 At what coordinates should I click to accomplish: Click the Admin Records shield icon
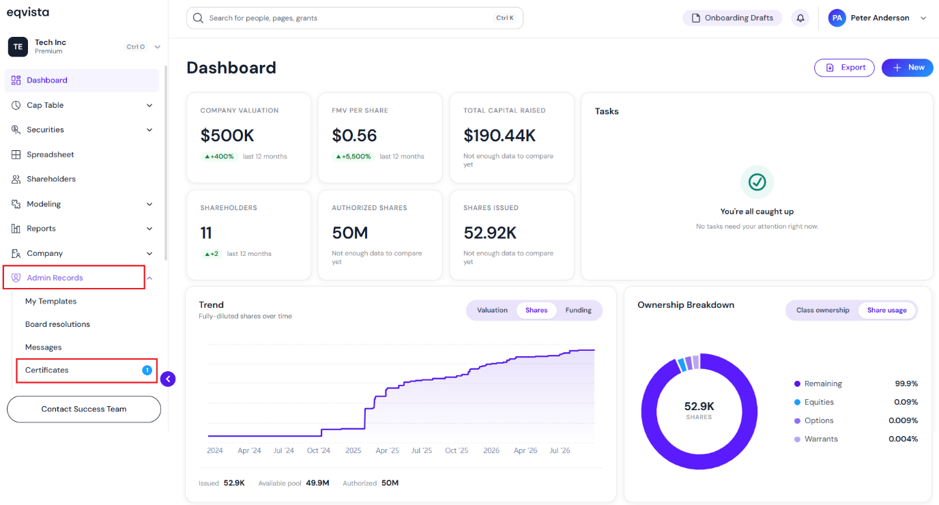tap(16, 278)
